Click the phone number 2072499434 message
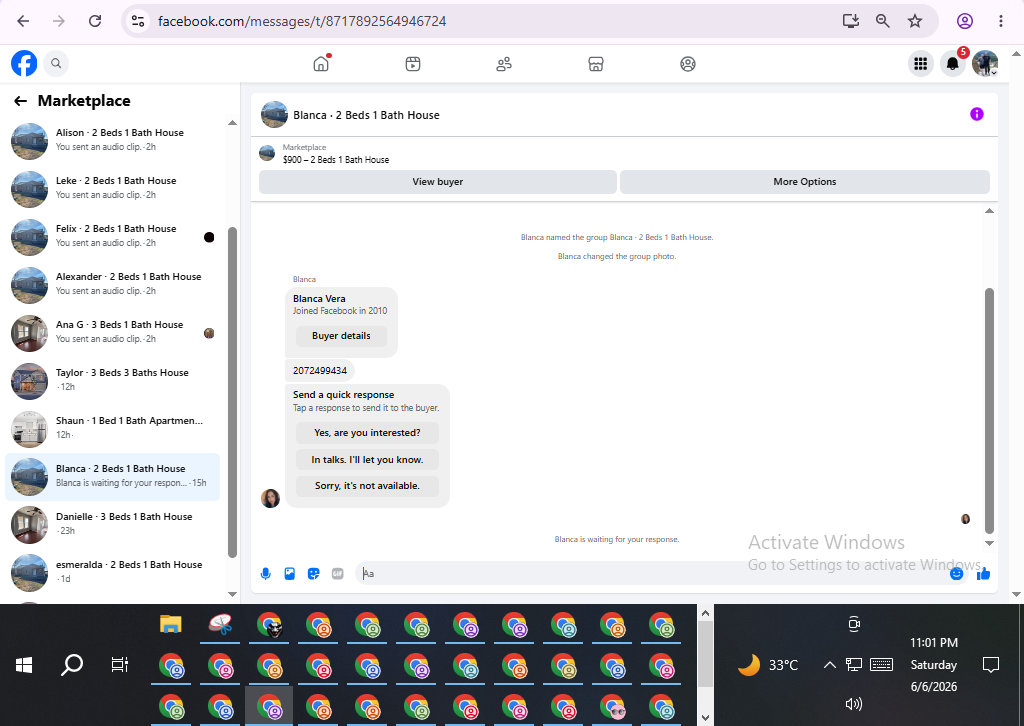The width and height of the screenshot is (1024, 726). tap(320, 371)
